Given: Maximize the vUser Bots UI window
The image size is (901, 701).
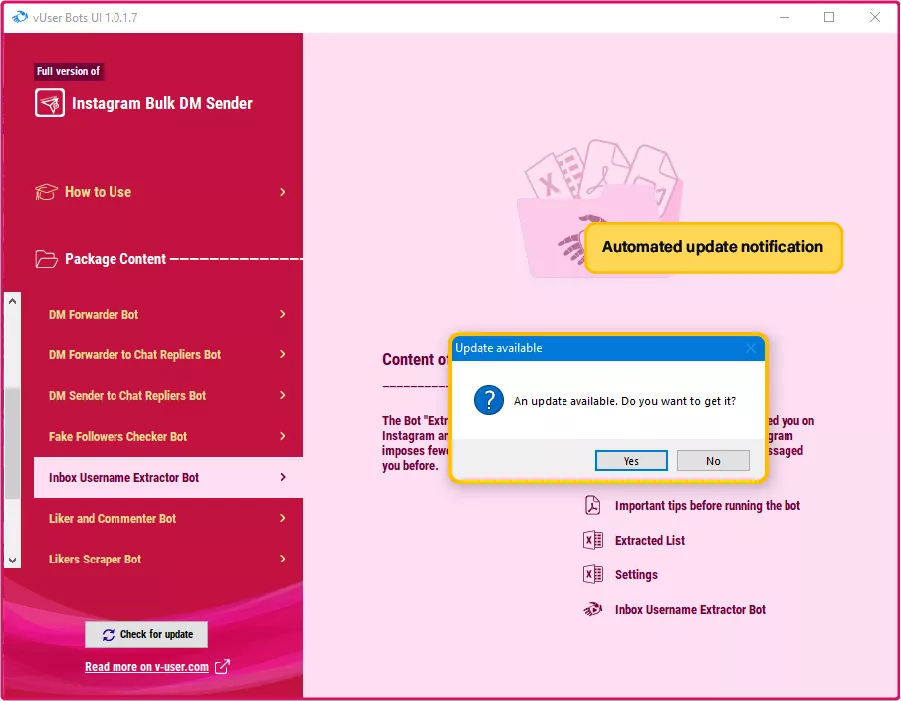Looking at the screenshot, I should coord(829,17).
